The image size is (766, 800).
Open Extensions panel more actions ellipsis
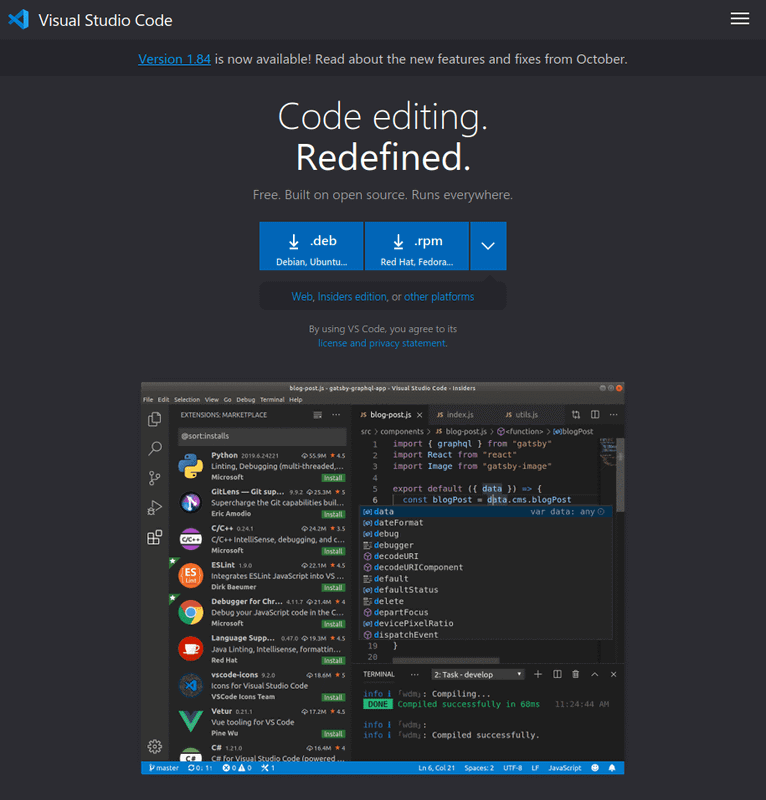click(336, 415)
